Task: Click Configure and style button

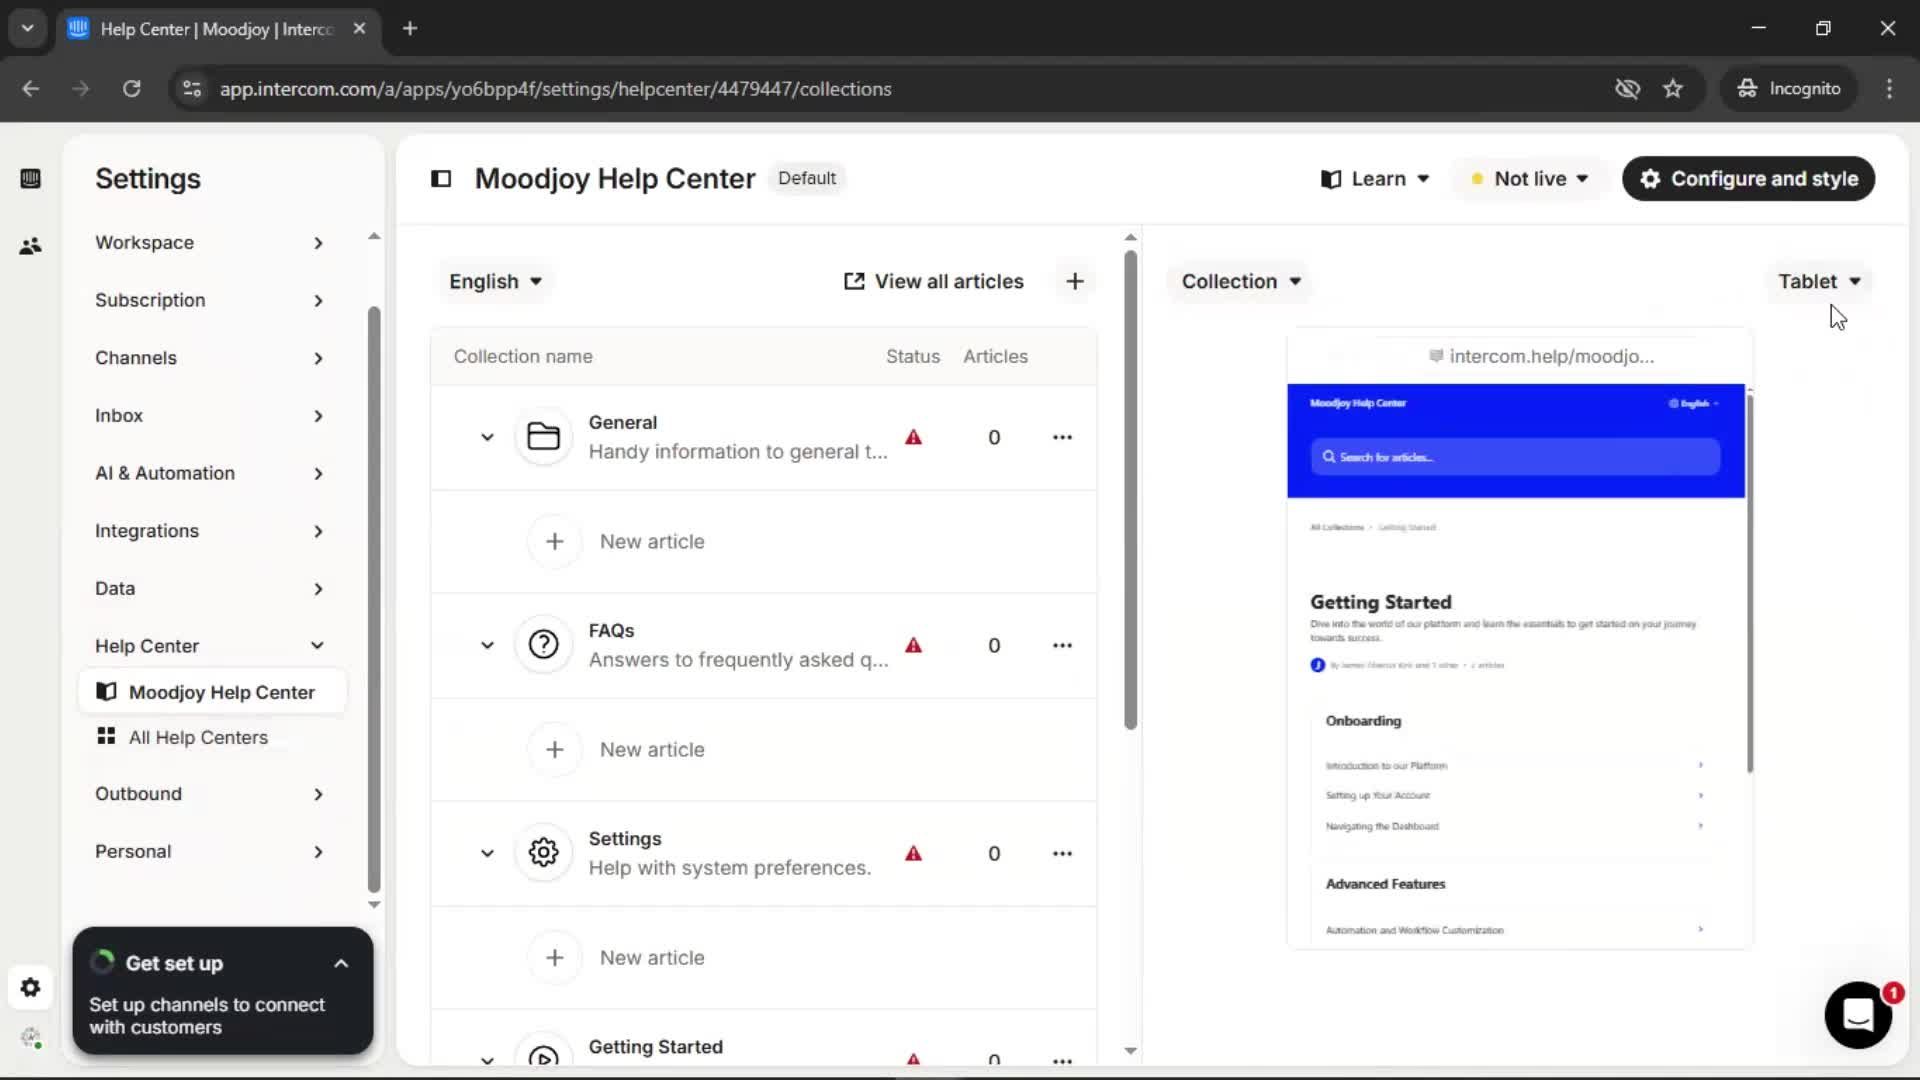Action: 1748,178
